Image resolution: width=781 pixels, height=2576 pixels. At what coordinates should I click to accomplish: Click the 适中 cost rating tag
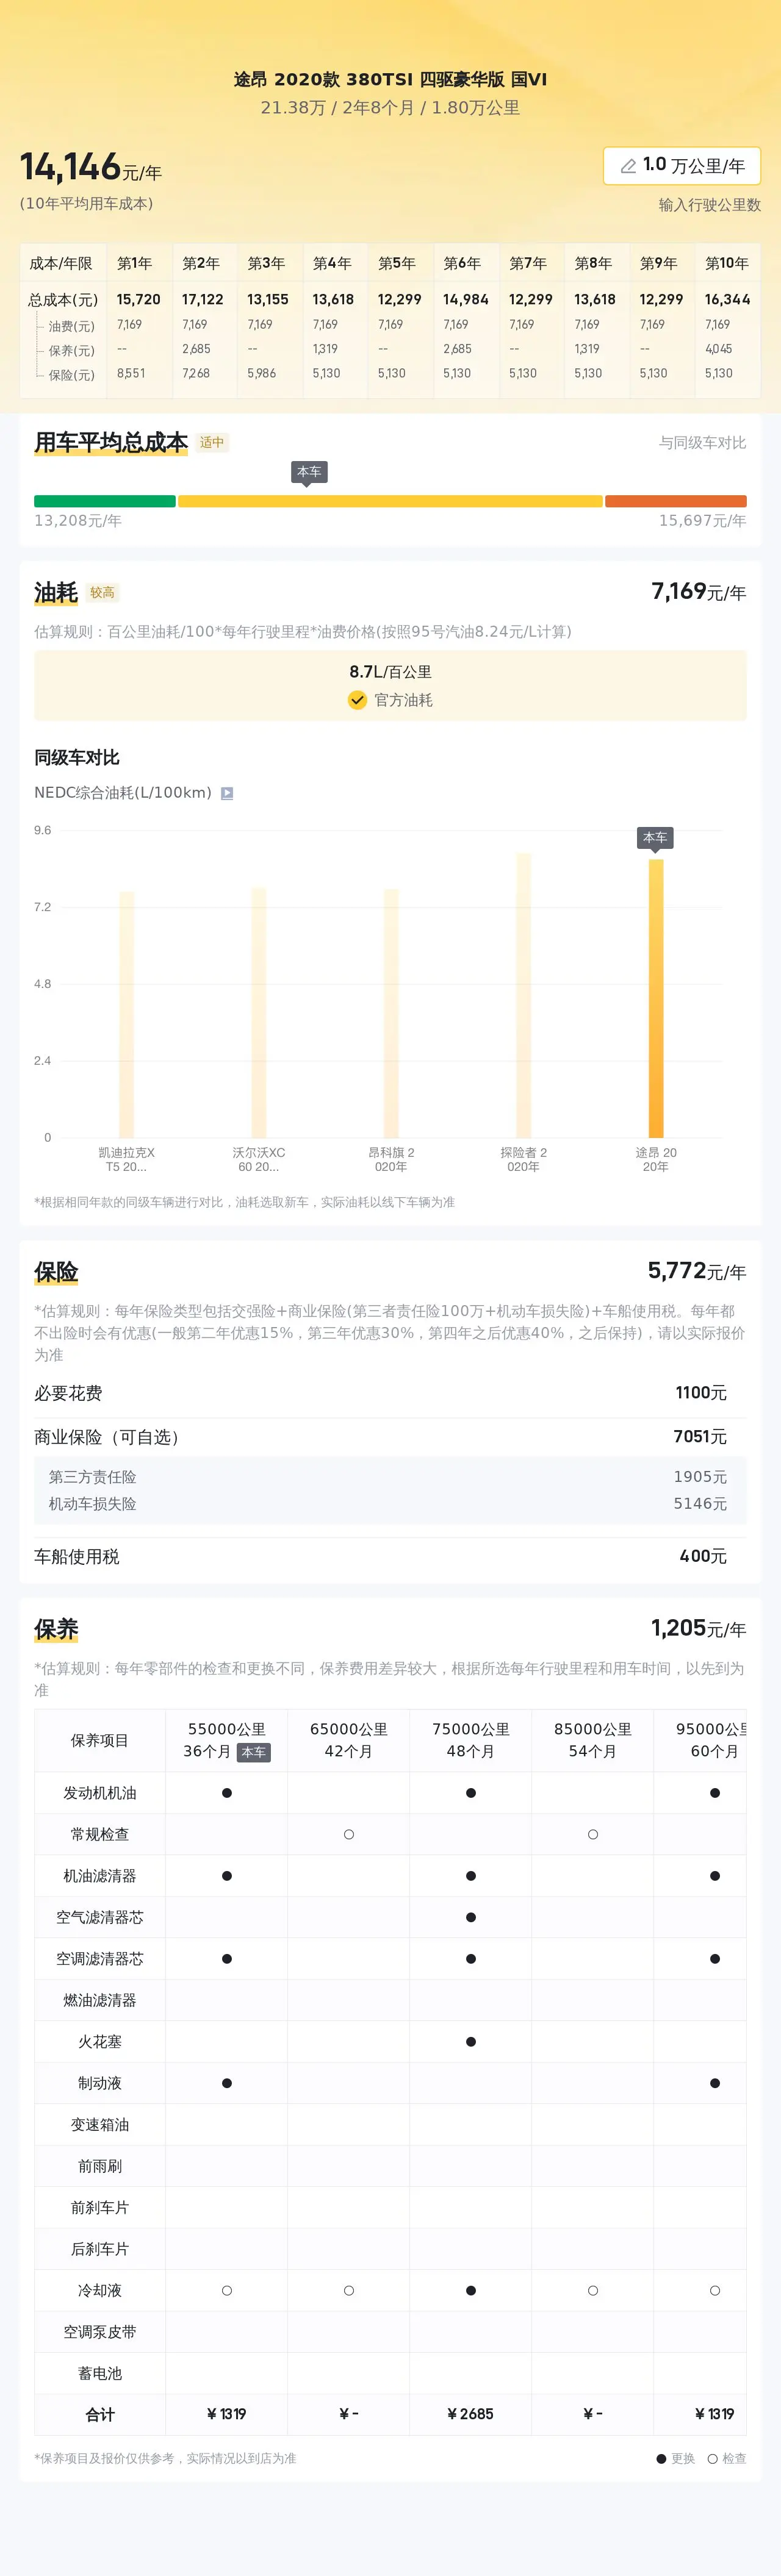[212, 442]
